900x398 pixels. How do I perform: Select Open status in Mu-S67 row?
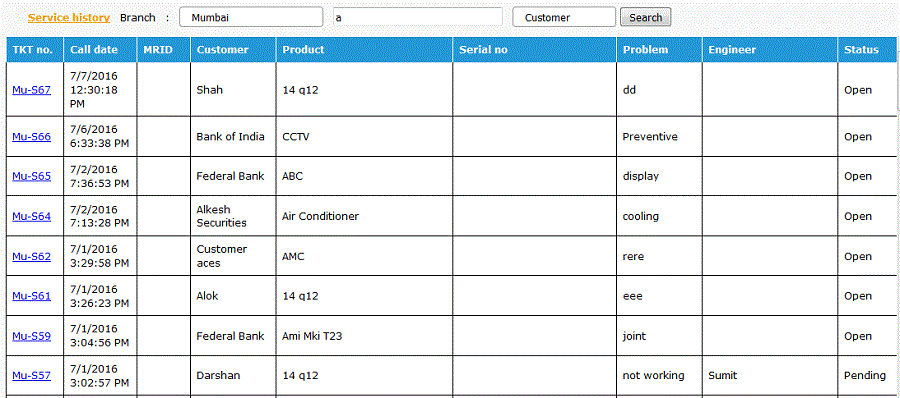click(x=867, y=90)
